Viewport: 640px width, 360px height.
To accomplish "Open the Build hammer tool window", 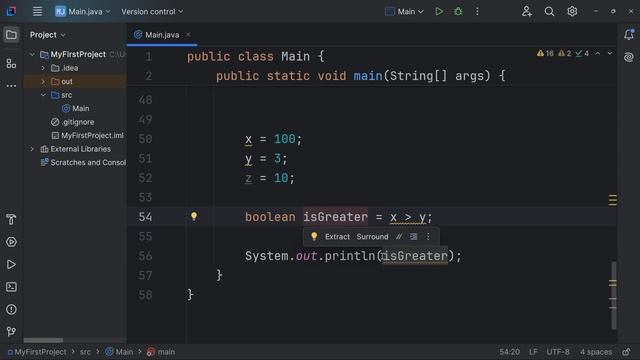I will 11,220.
